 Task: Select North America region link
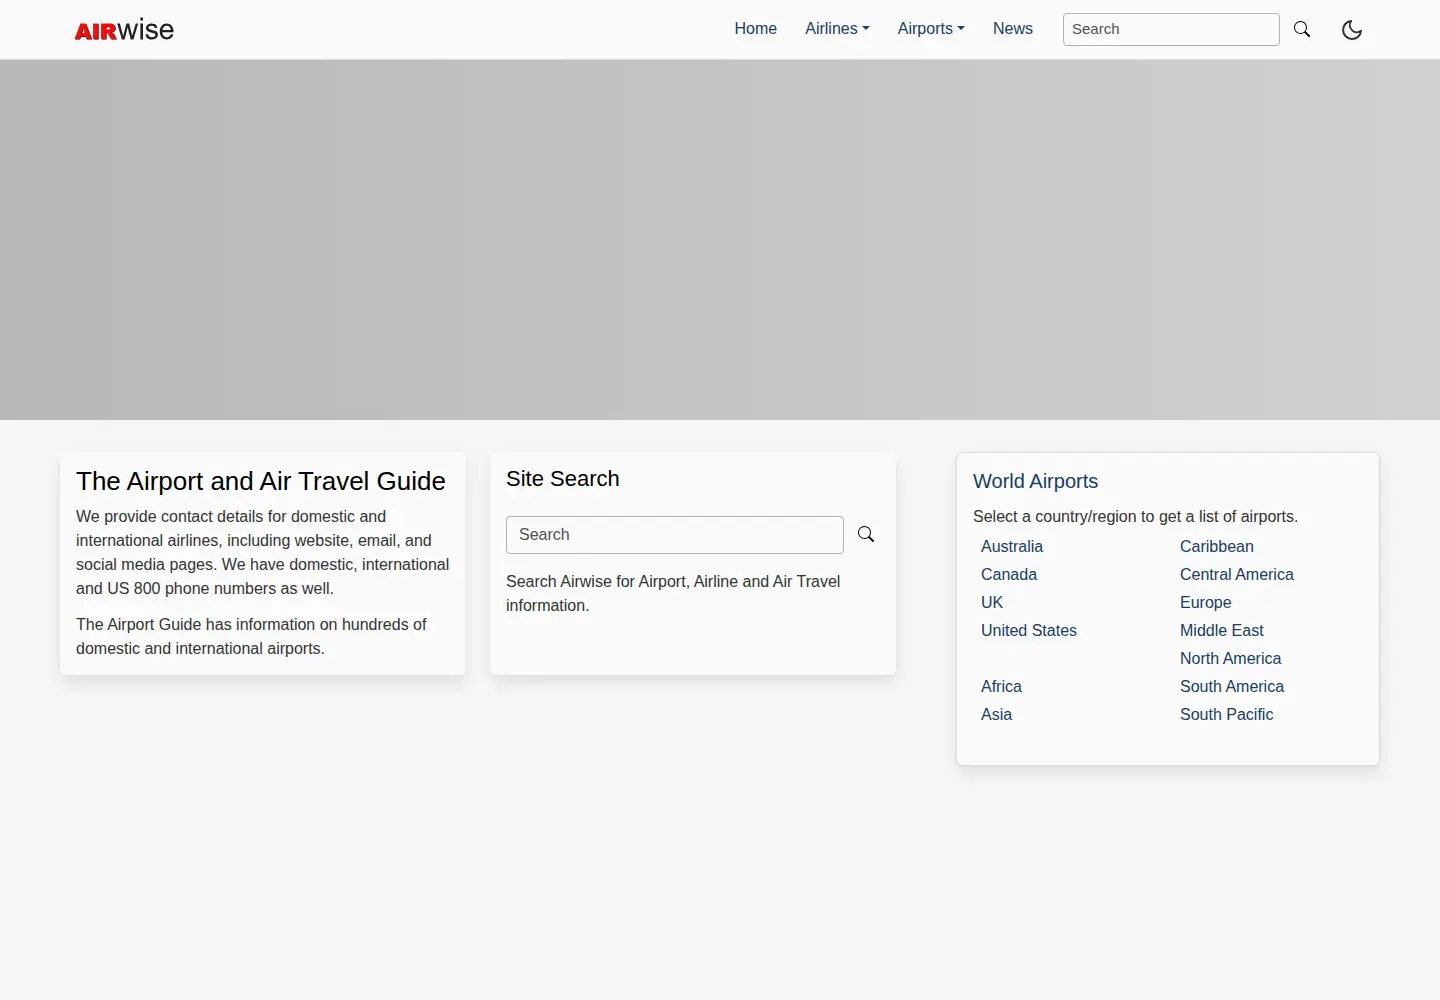coord(1230,658)
